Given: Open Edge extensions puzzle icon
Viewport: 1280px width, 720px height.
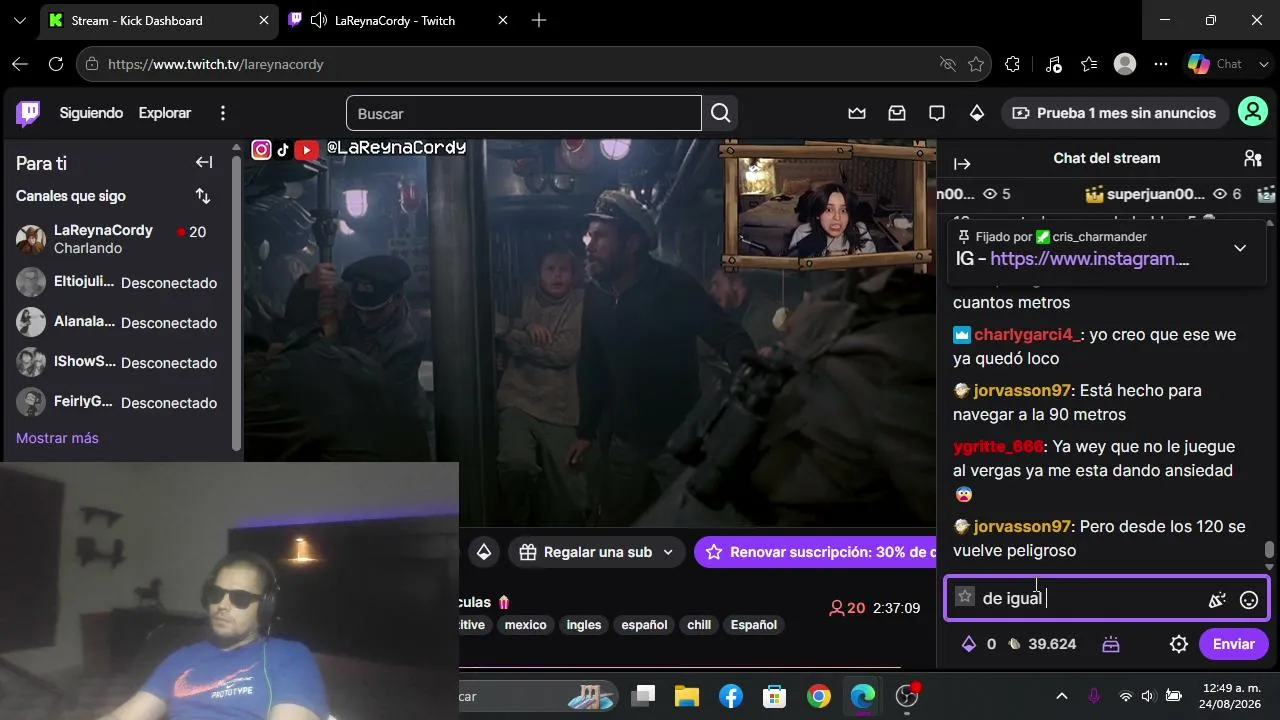Looking at the screenshot, I should pyautogui.click(x=1012, y=64).
